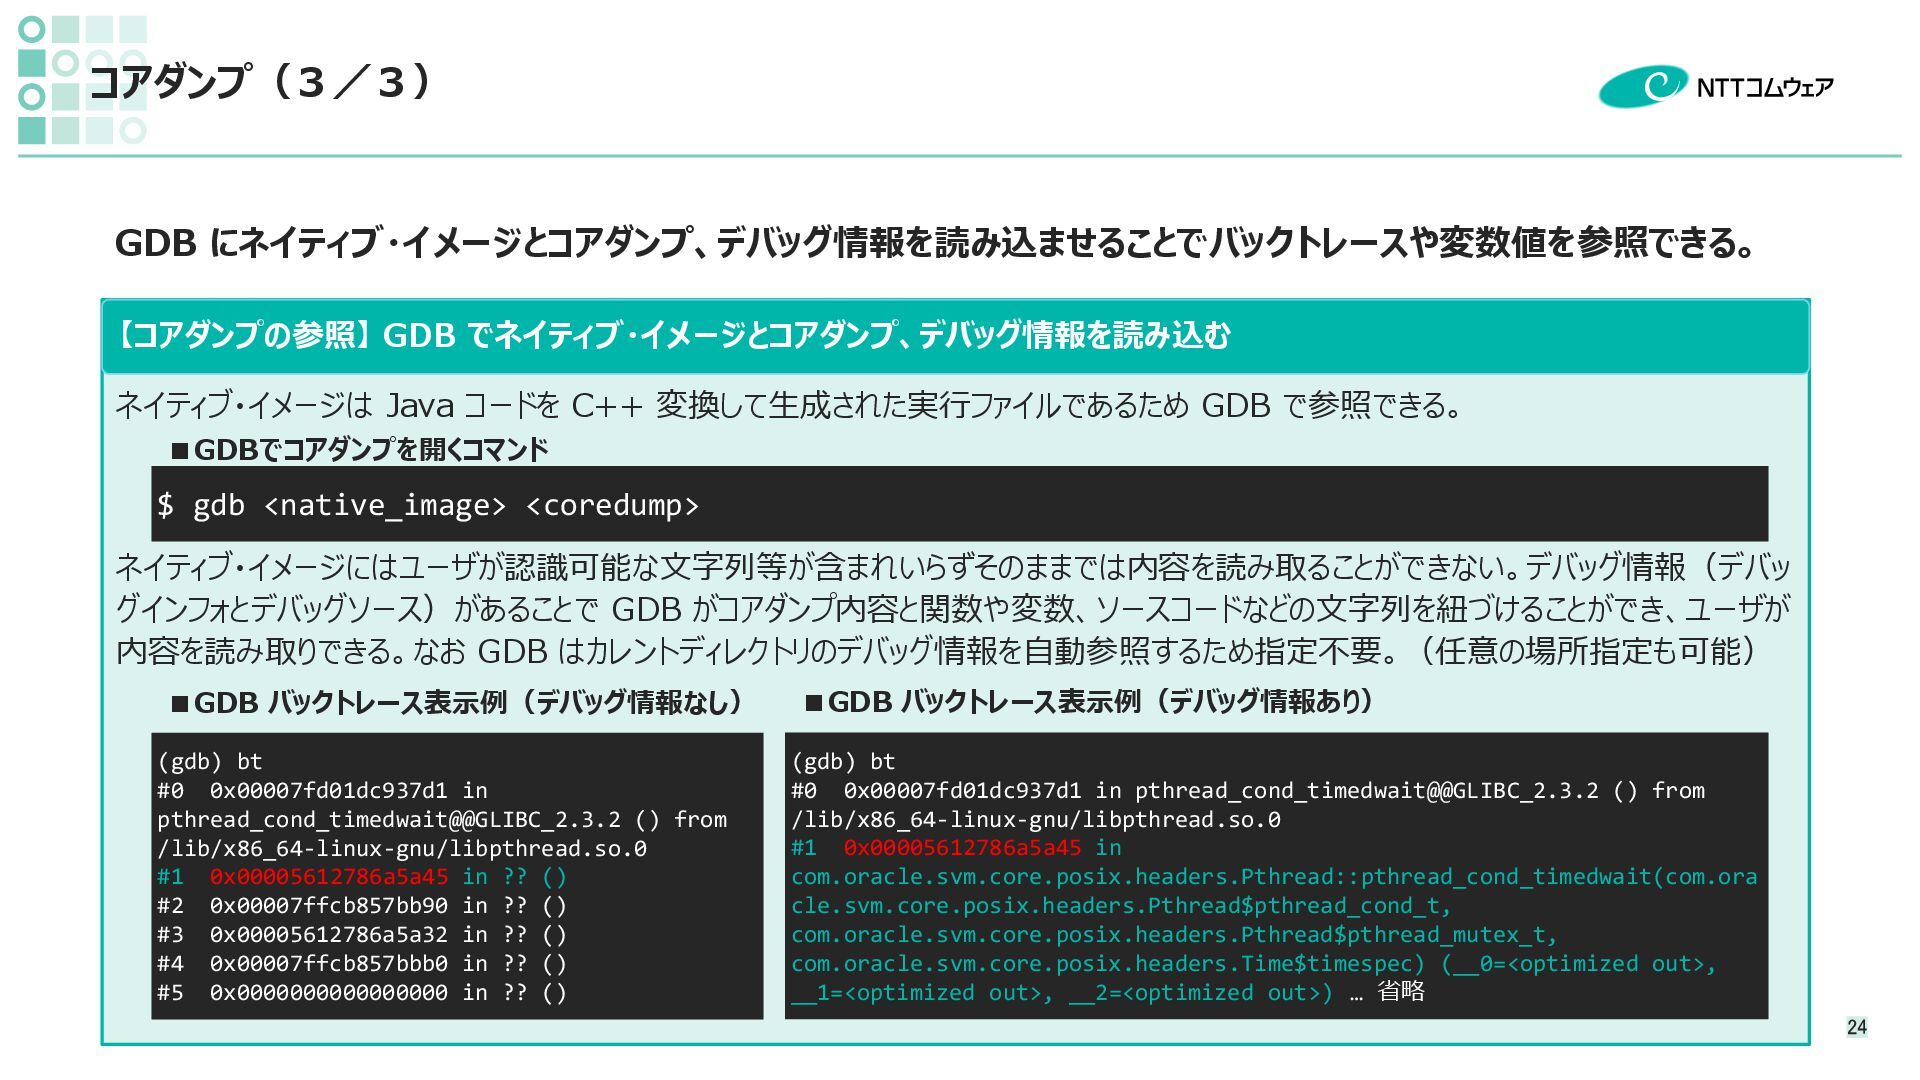This screenshot has height=1080, width=1920.
Task: Click the left (gdb) bt prompt line
Action: 210,762
